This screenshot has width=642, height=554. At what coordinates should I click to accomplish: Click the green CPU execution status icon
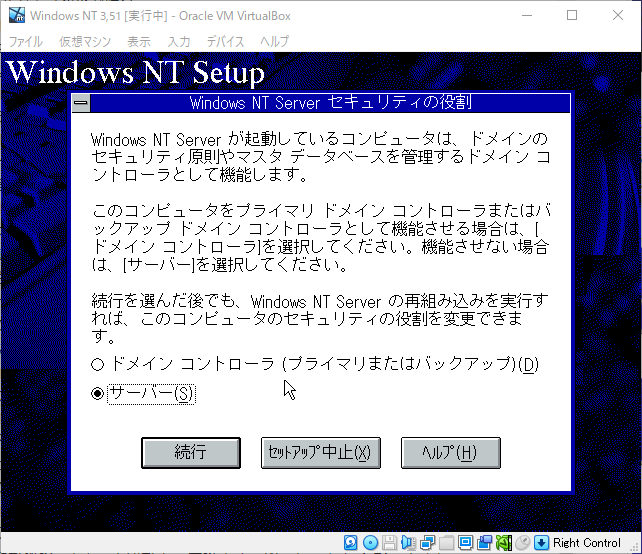coord(504,543)
